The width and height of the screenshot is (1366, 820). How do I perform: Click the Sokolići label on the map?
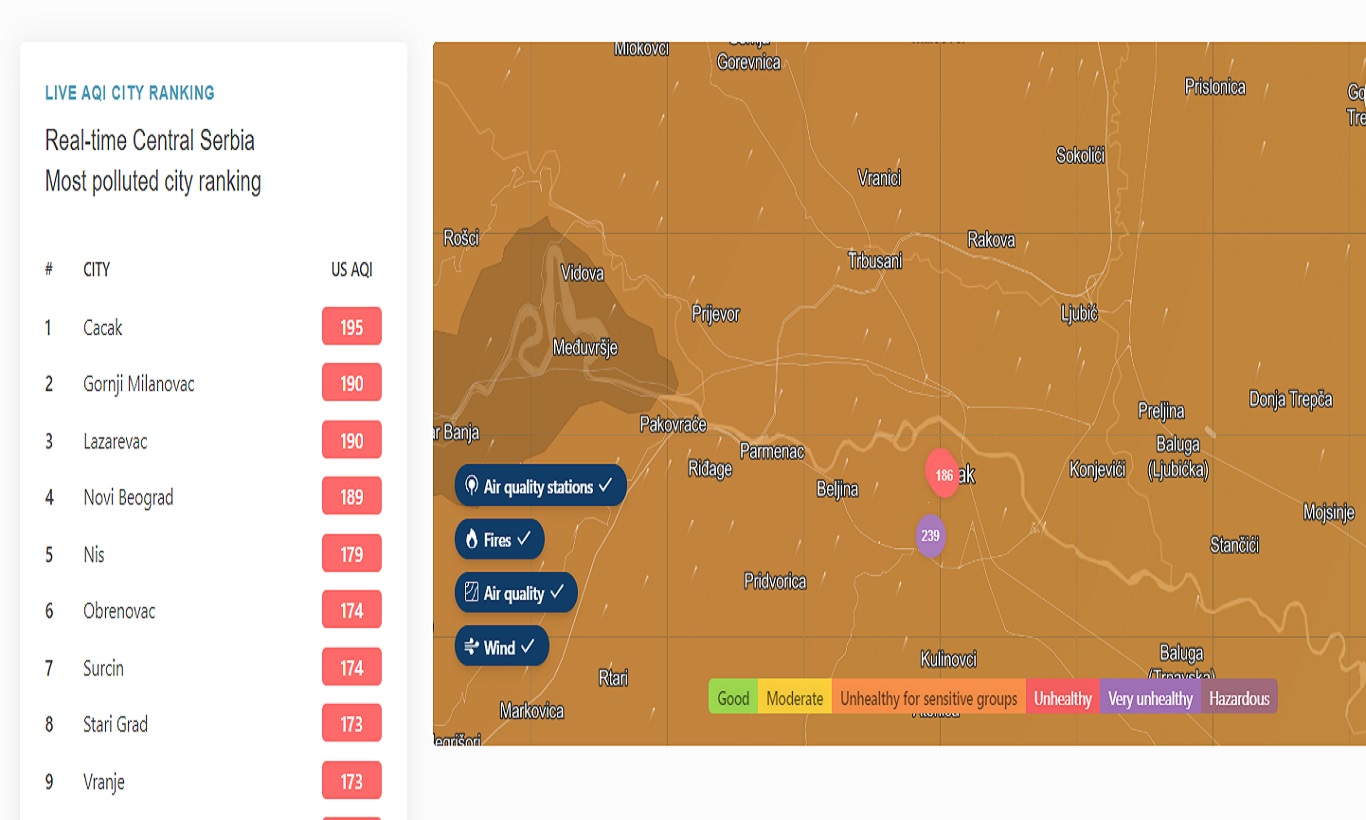point(1080,155)
